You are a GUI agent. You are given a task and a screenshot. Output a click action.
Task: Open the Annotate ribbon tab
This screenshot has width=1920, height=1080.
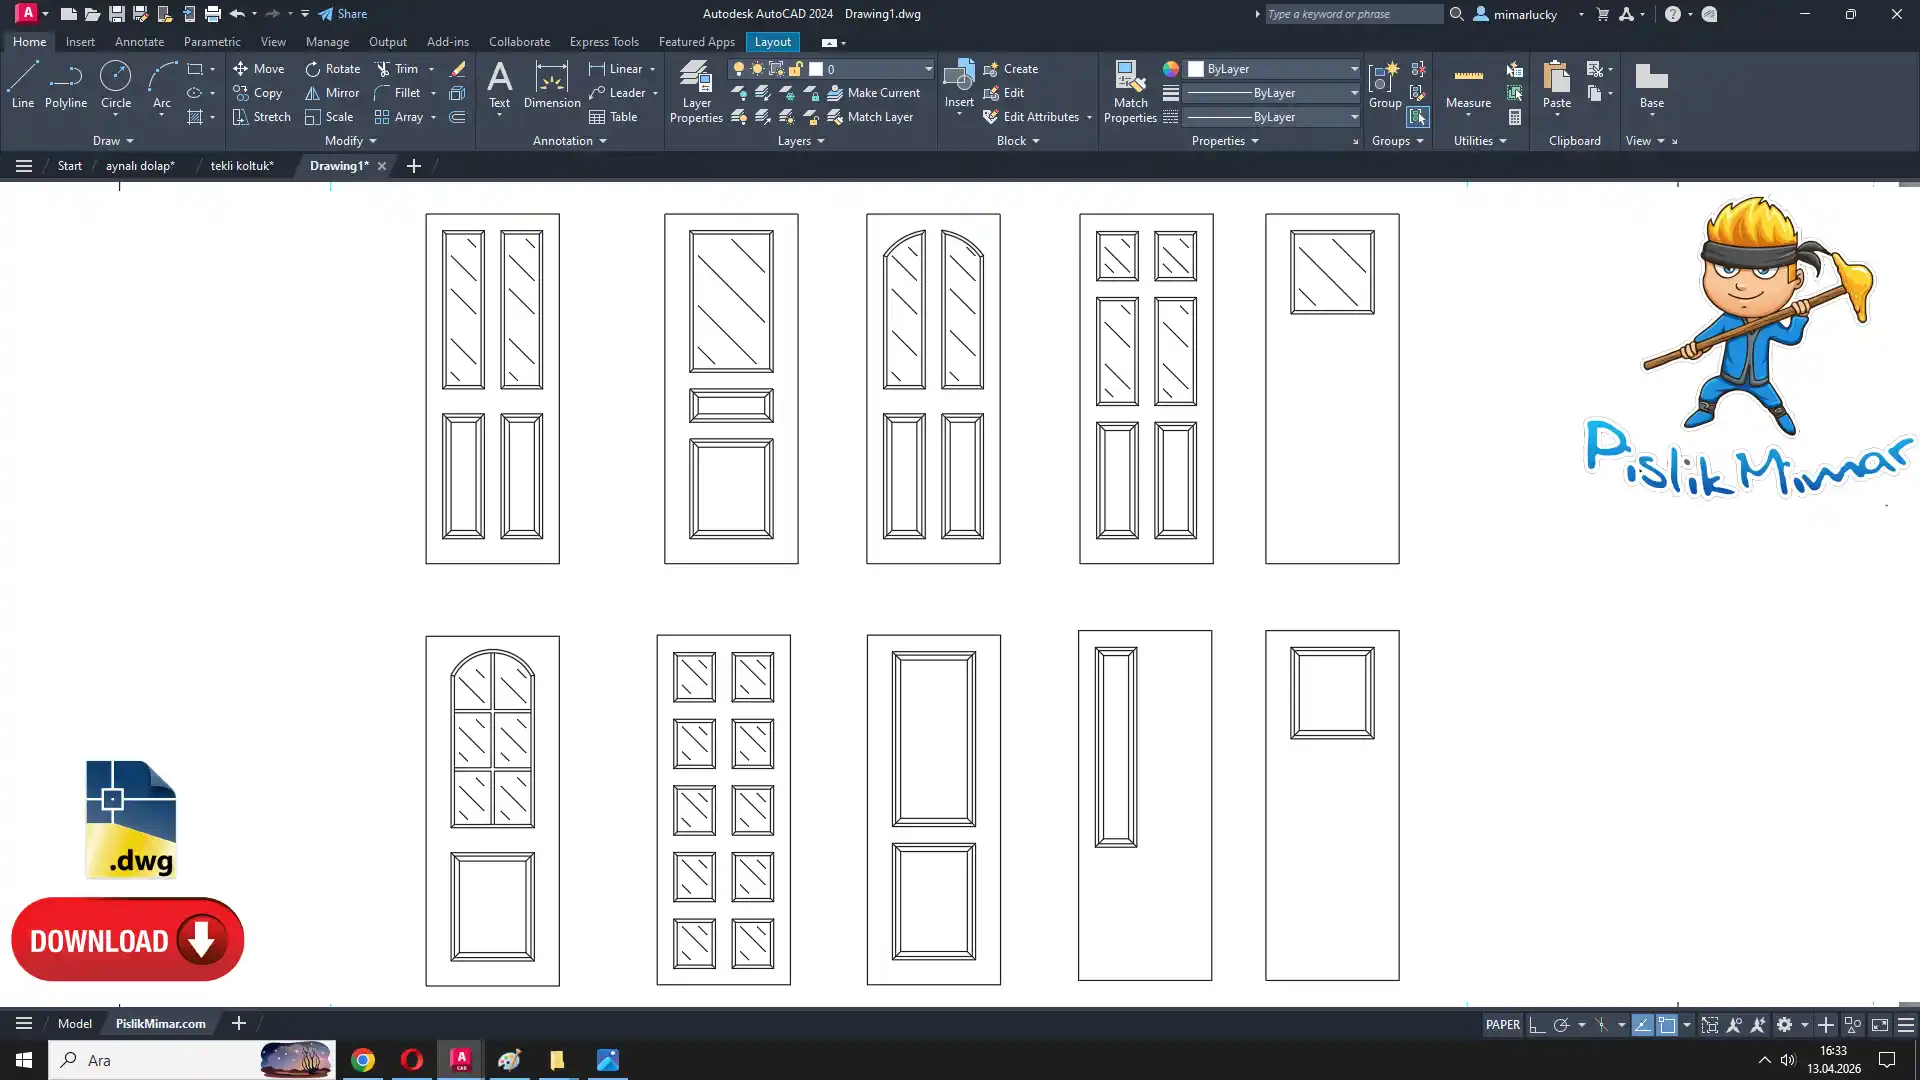(139, 42)
